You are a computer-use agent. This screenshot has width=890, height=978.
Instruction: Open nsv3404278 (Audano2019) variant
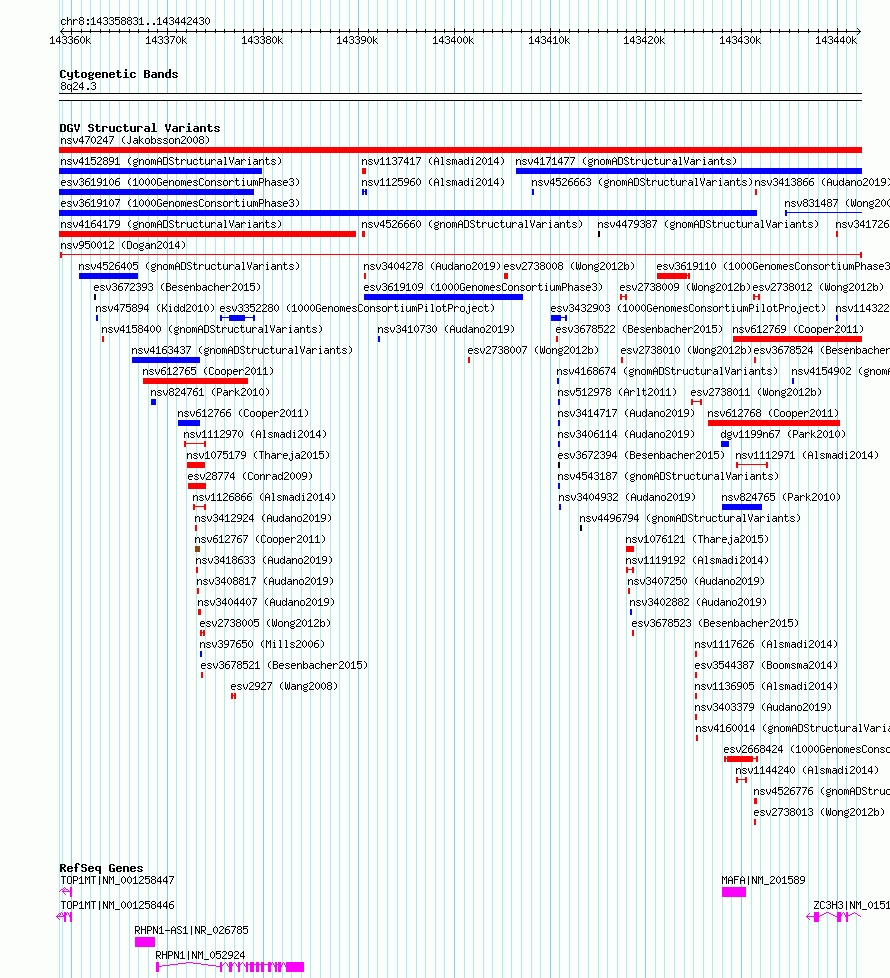432,266
